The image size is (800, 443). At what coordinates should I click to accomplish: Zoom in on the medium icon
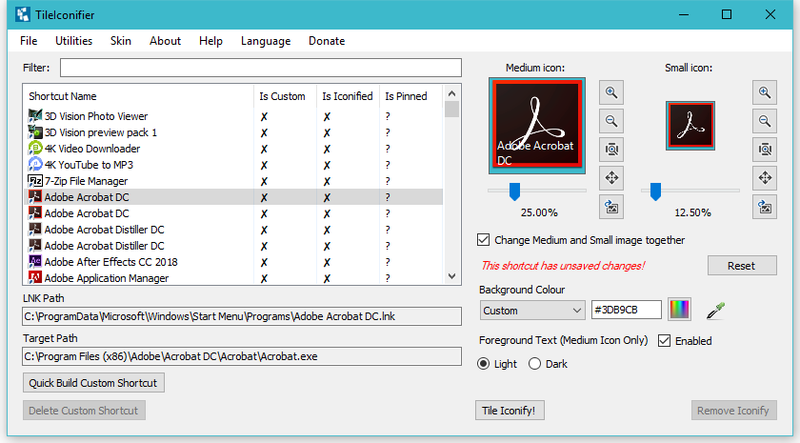tap(611, 93)
